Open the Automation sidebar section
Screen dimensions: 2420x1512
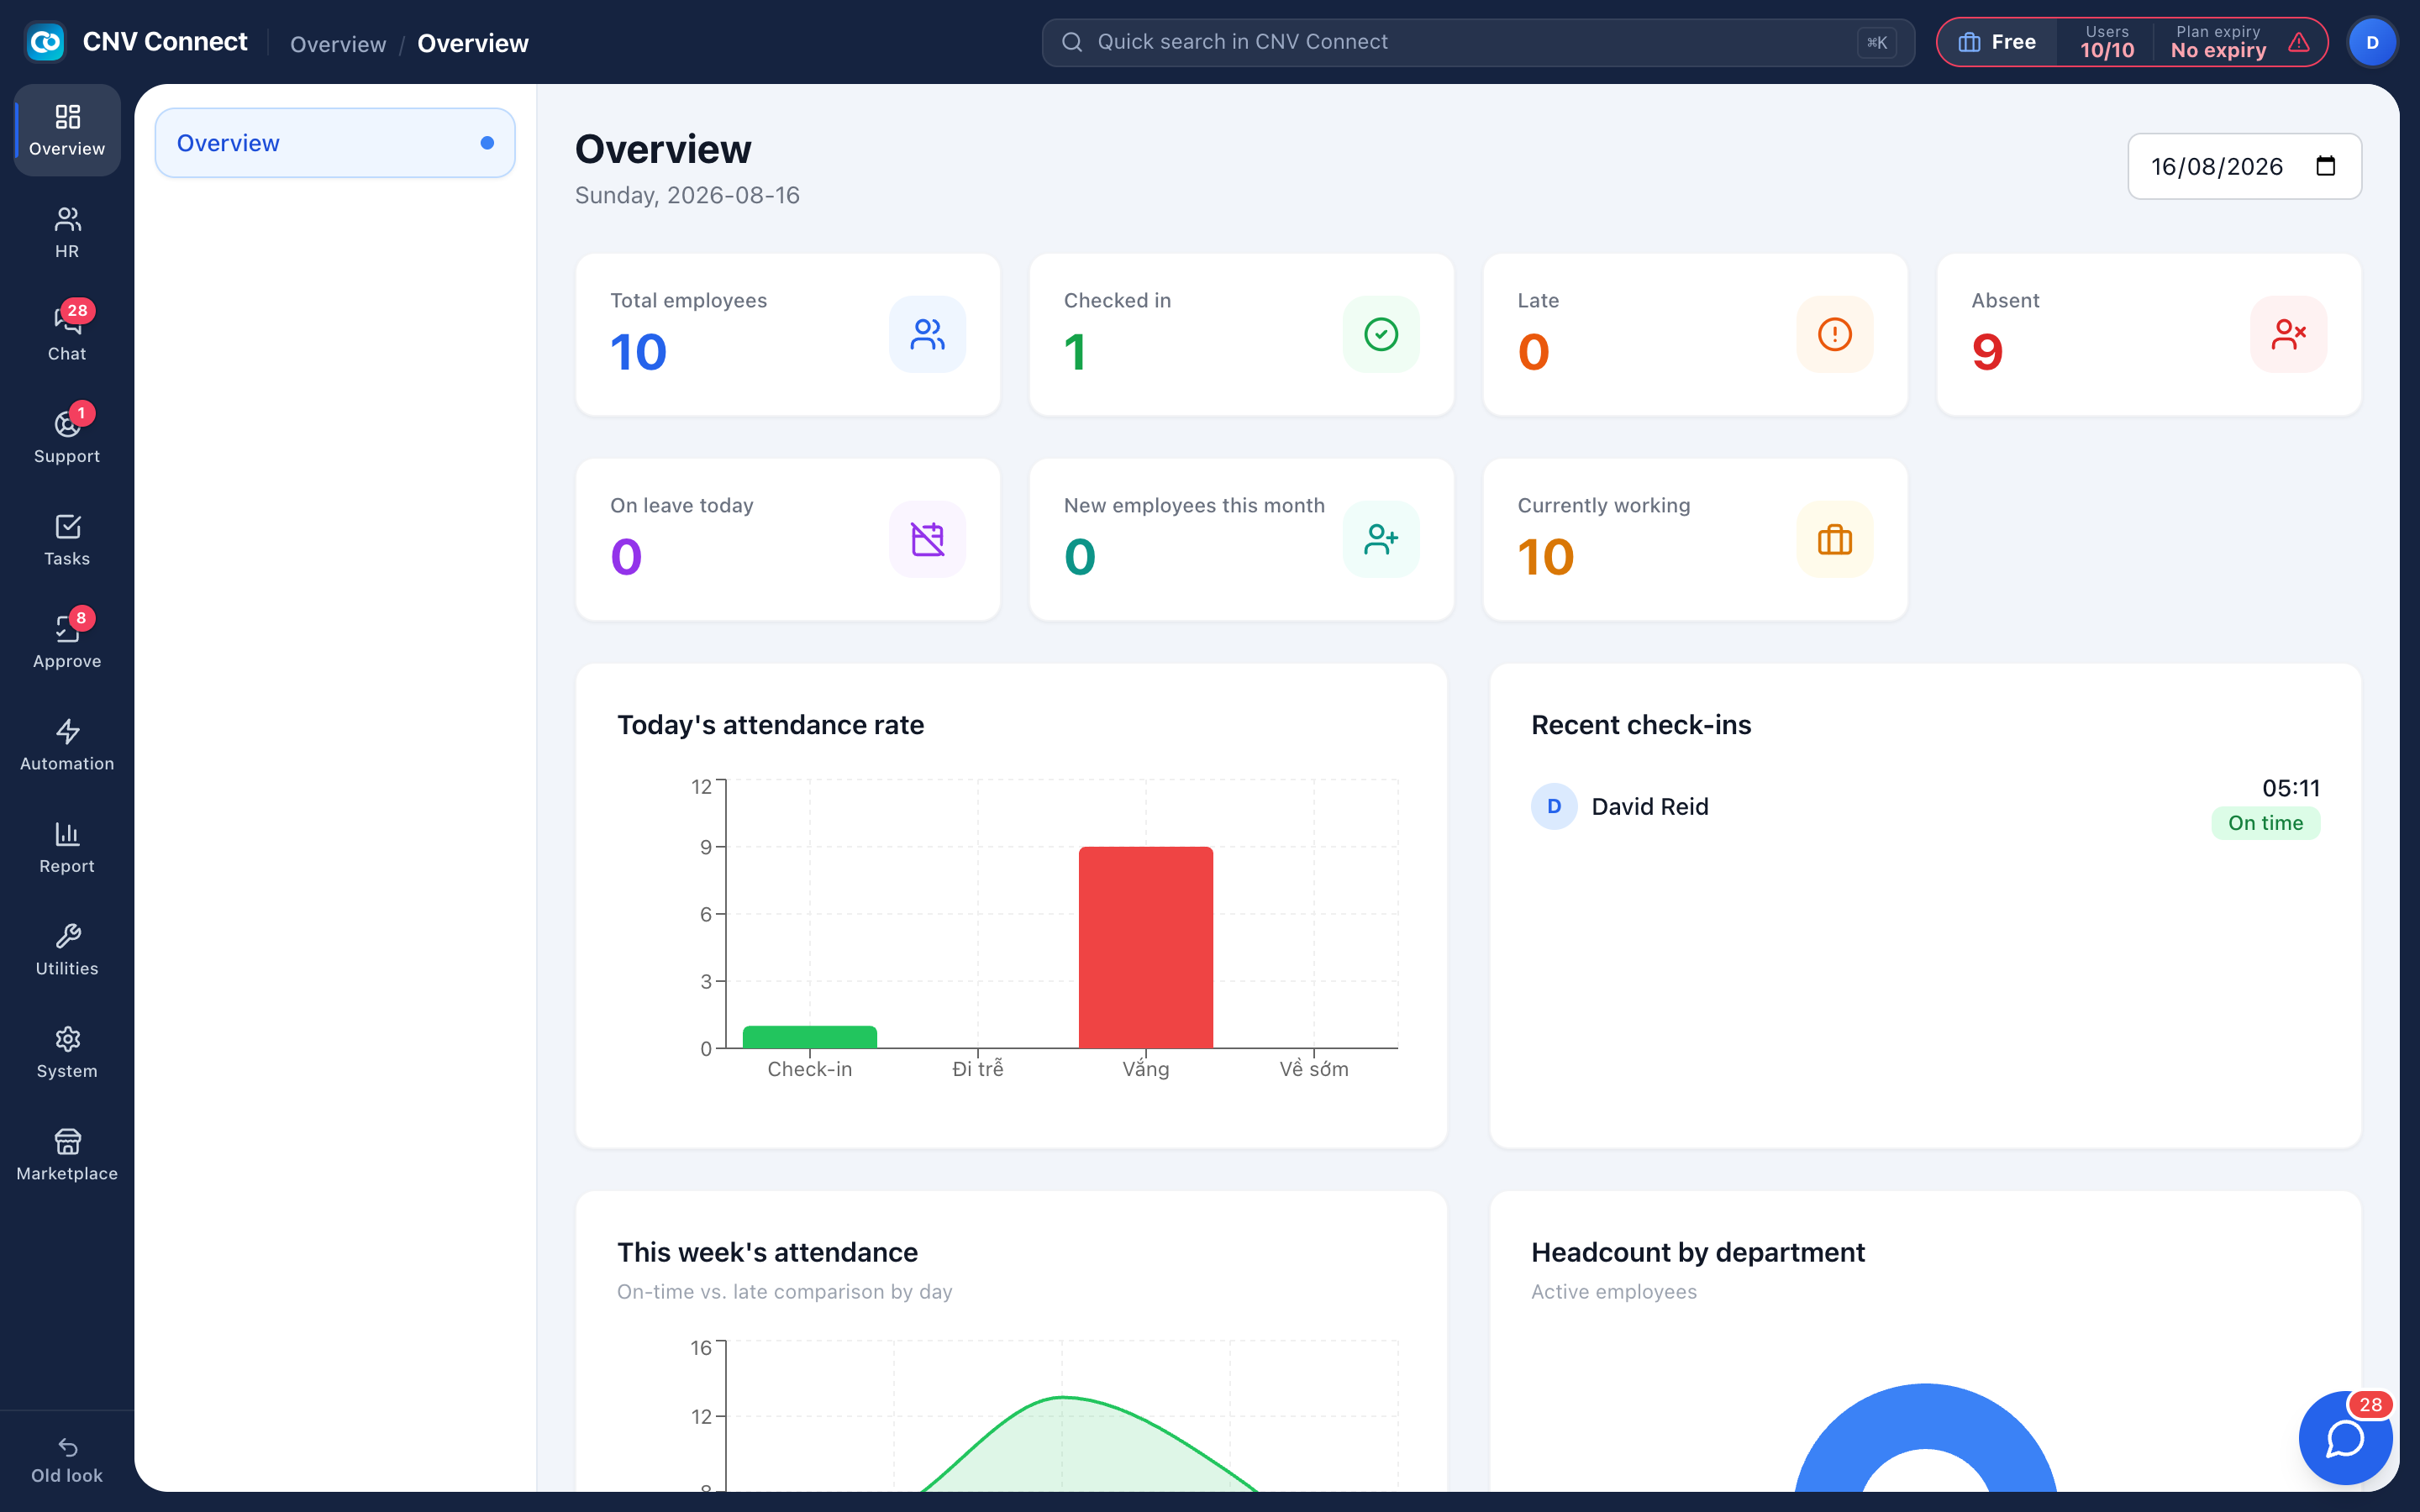click(67, 745)
